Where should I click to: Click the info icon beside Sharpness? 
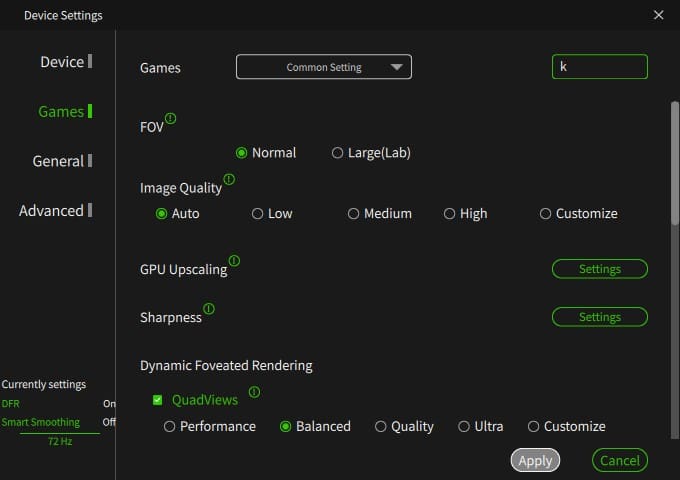point(209,309)
